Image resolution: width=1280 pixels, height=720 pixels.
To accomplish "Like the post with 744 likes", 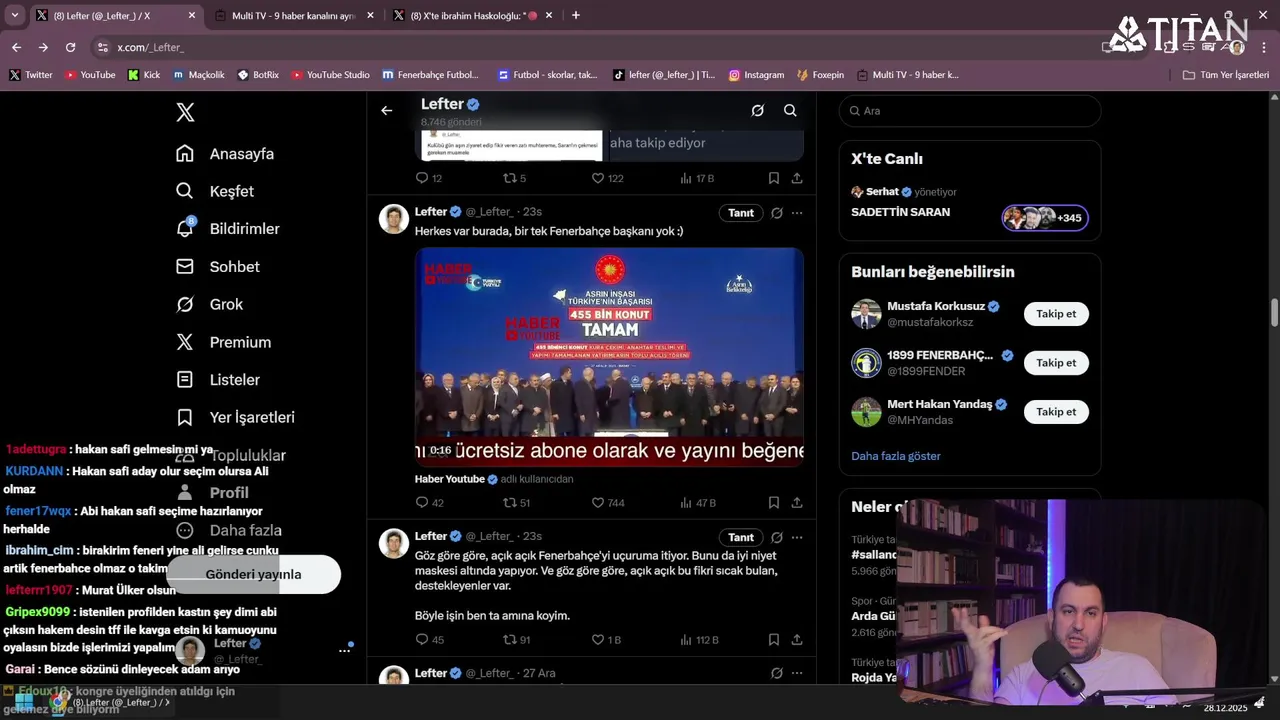I will pyautogui.click(x=608, y=503).
